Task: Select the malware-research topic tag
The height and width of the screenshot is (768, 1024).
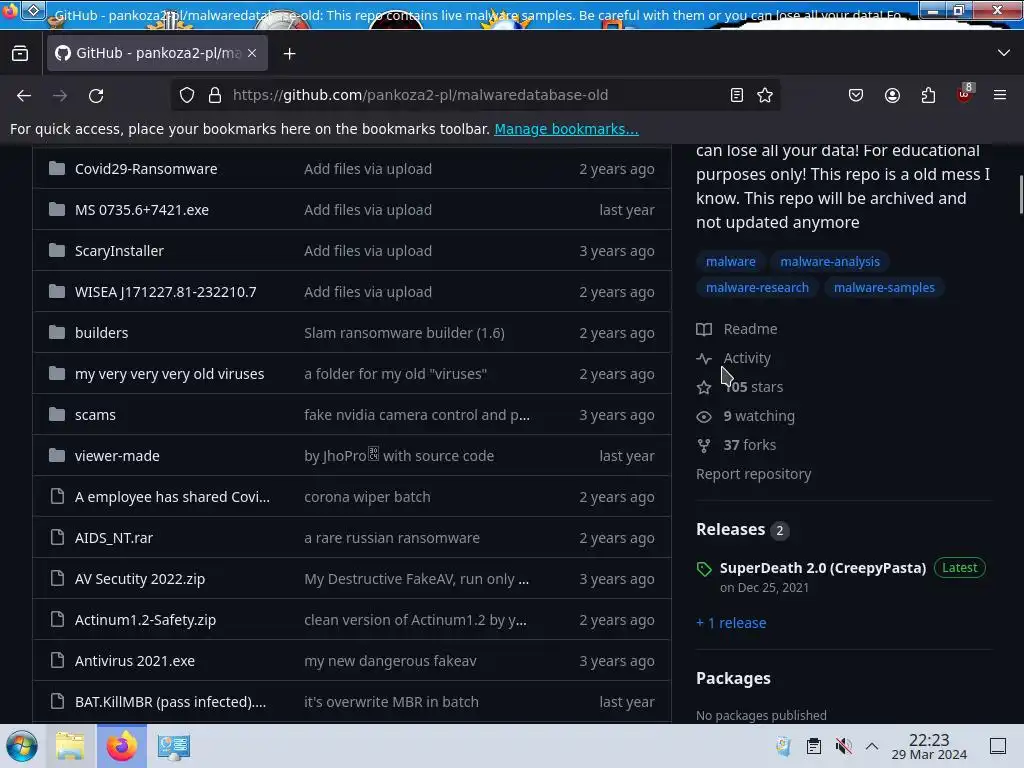Action: coord(757,287)
